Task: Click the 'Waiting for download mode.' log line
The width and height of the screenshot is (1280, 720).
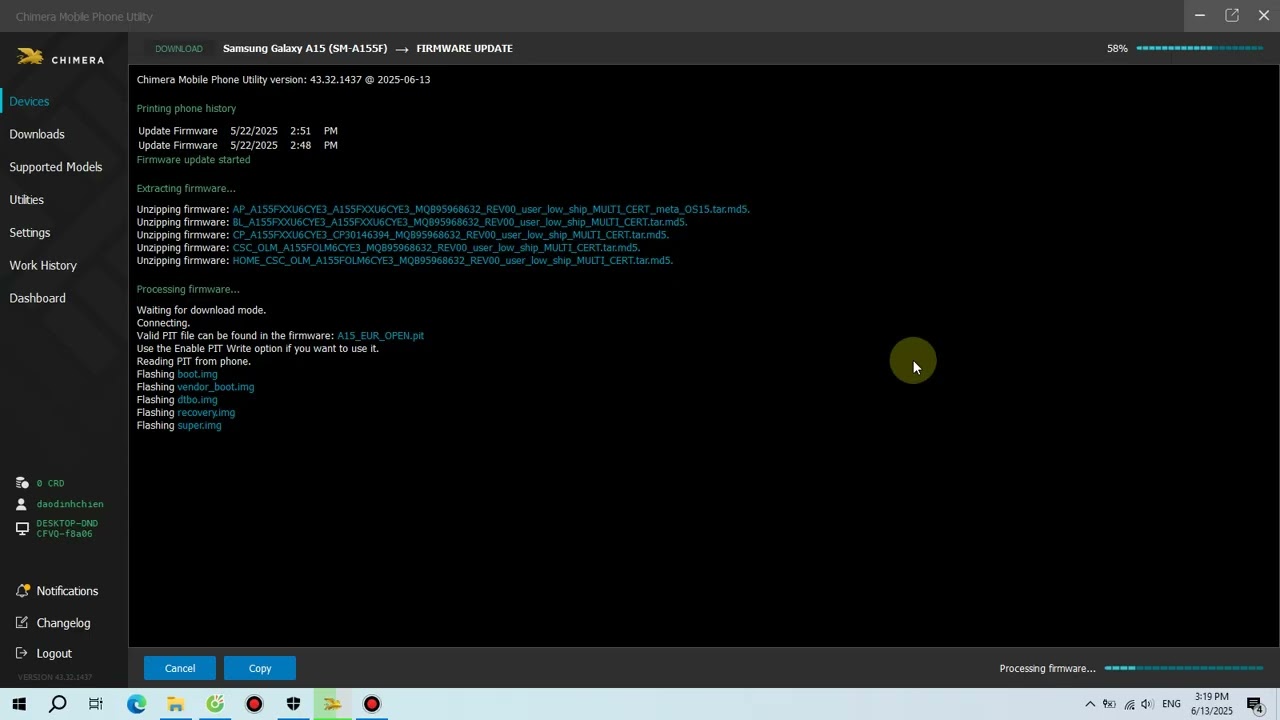Action: pos(201,310)
